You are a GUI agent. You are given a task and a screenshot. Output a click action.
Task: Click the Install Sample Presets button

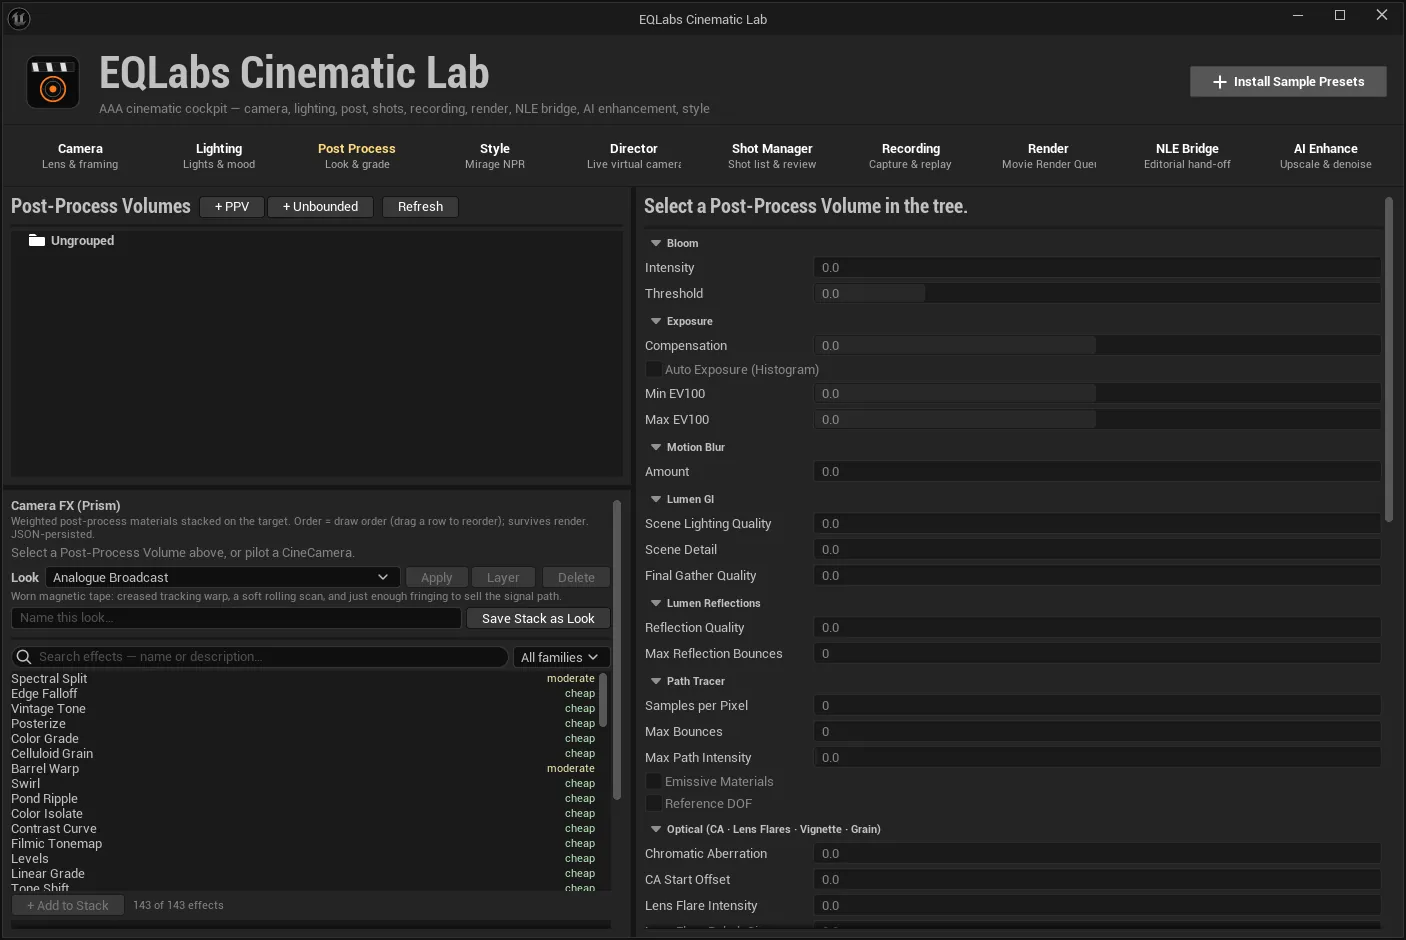1288,82
